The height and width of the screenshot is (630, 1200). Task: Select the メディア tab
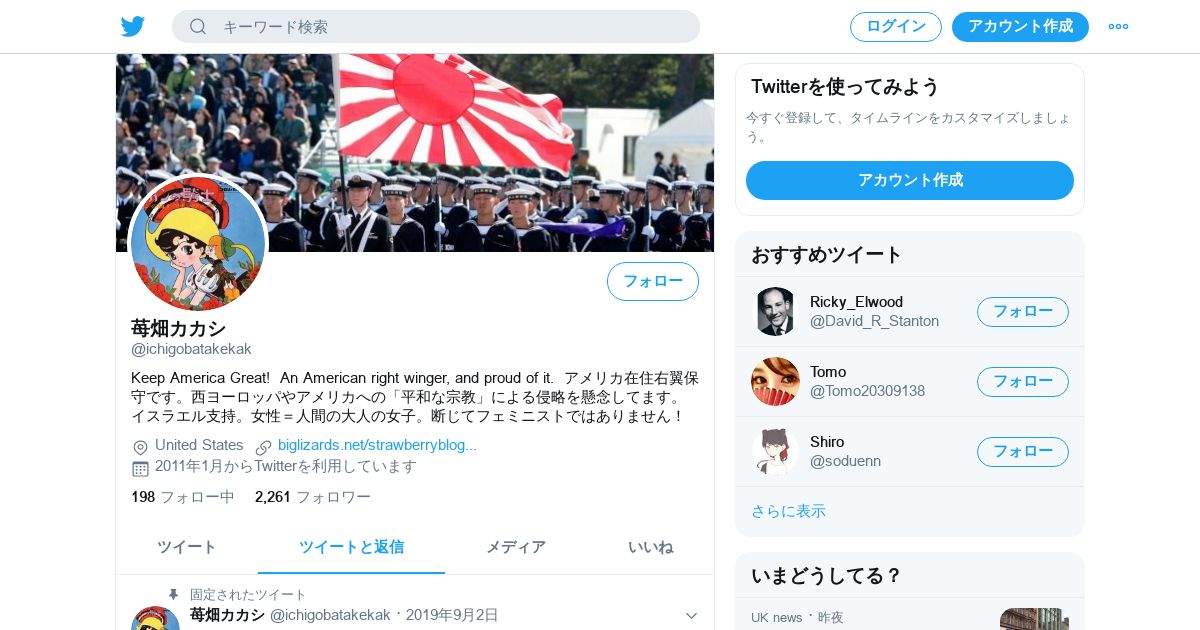click(x=516, y=547)
